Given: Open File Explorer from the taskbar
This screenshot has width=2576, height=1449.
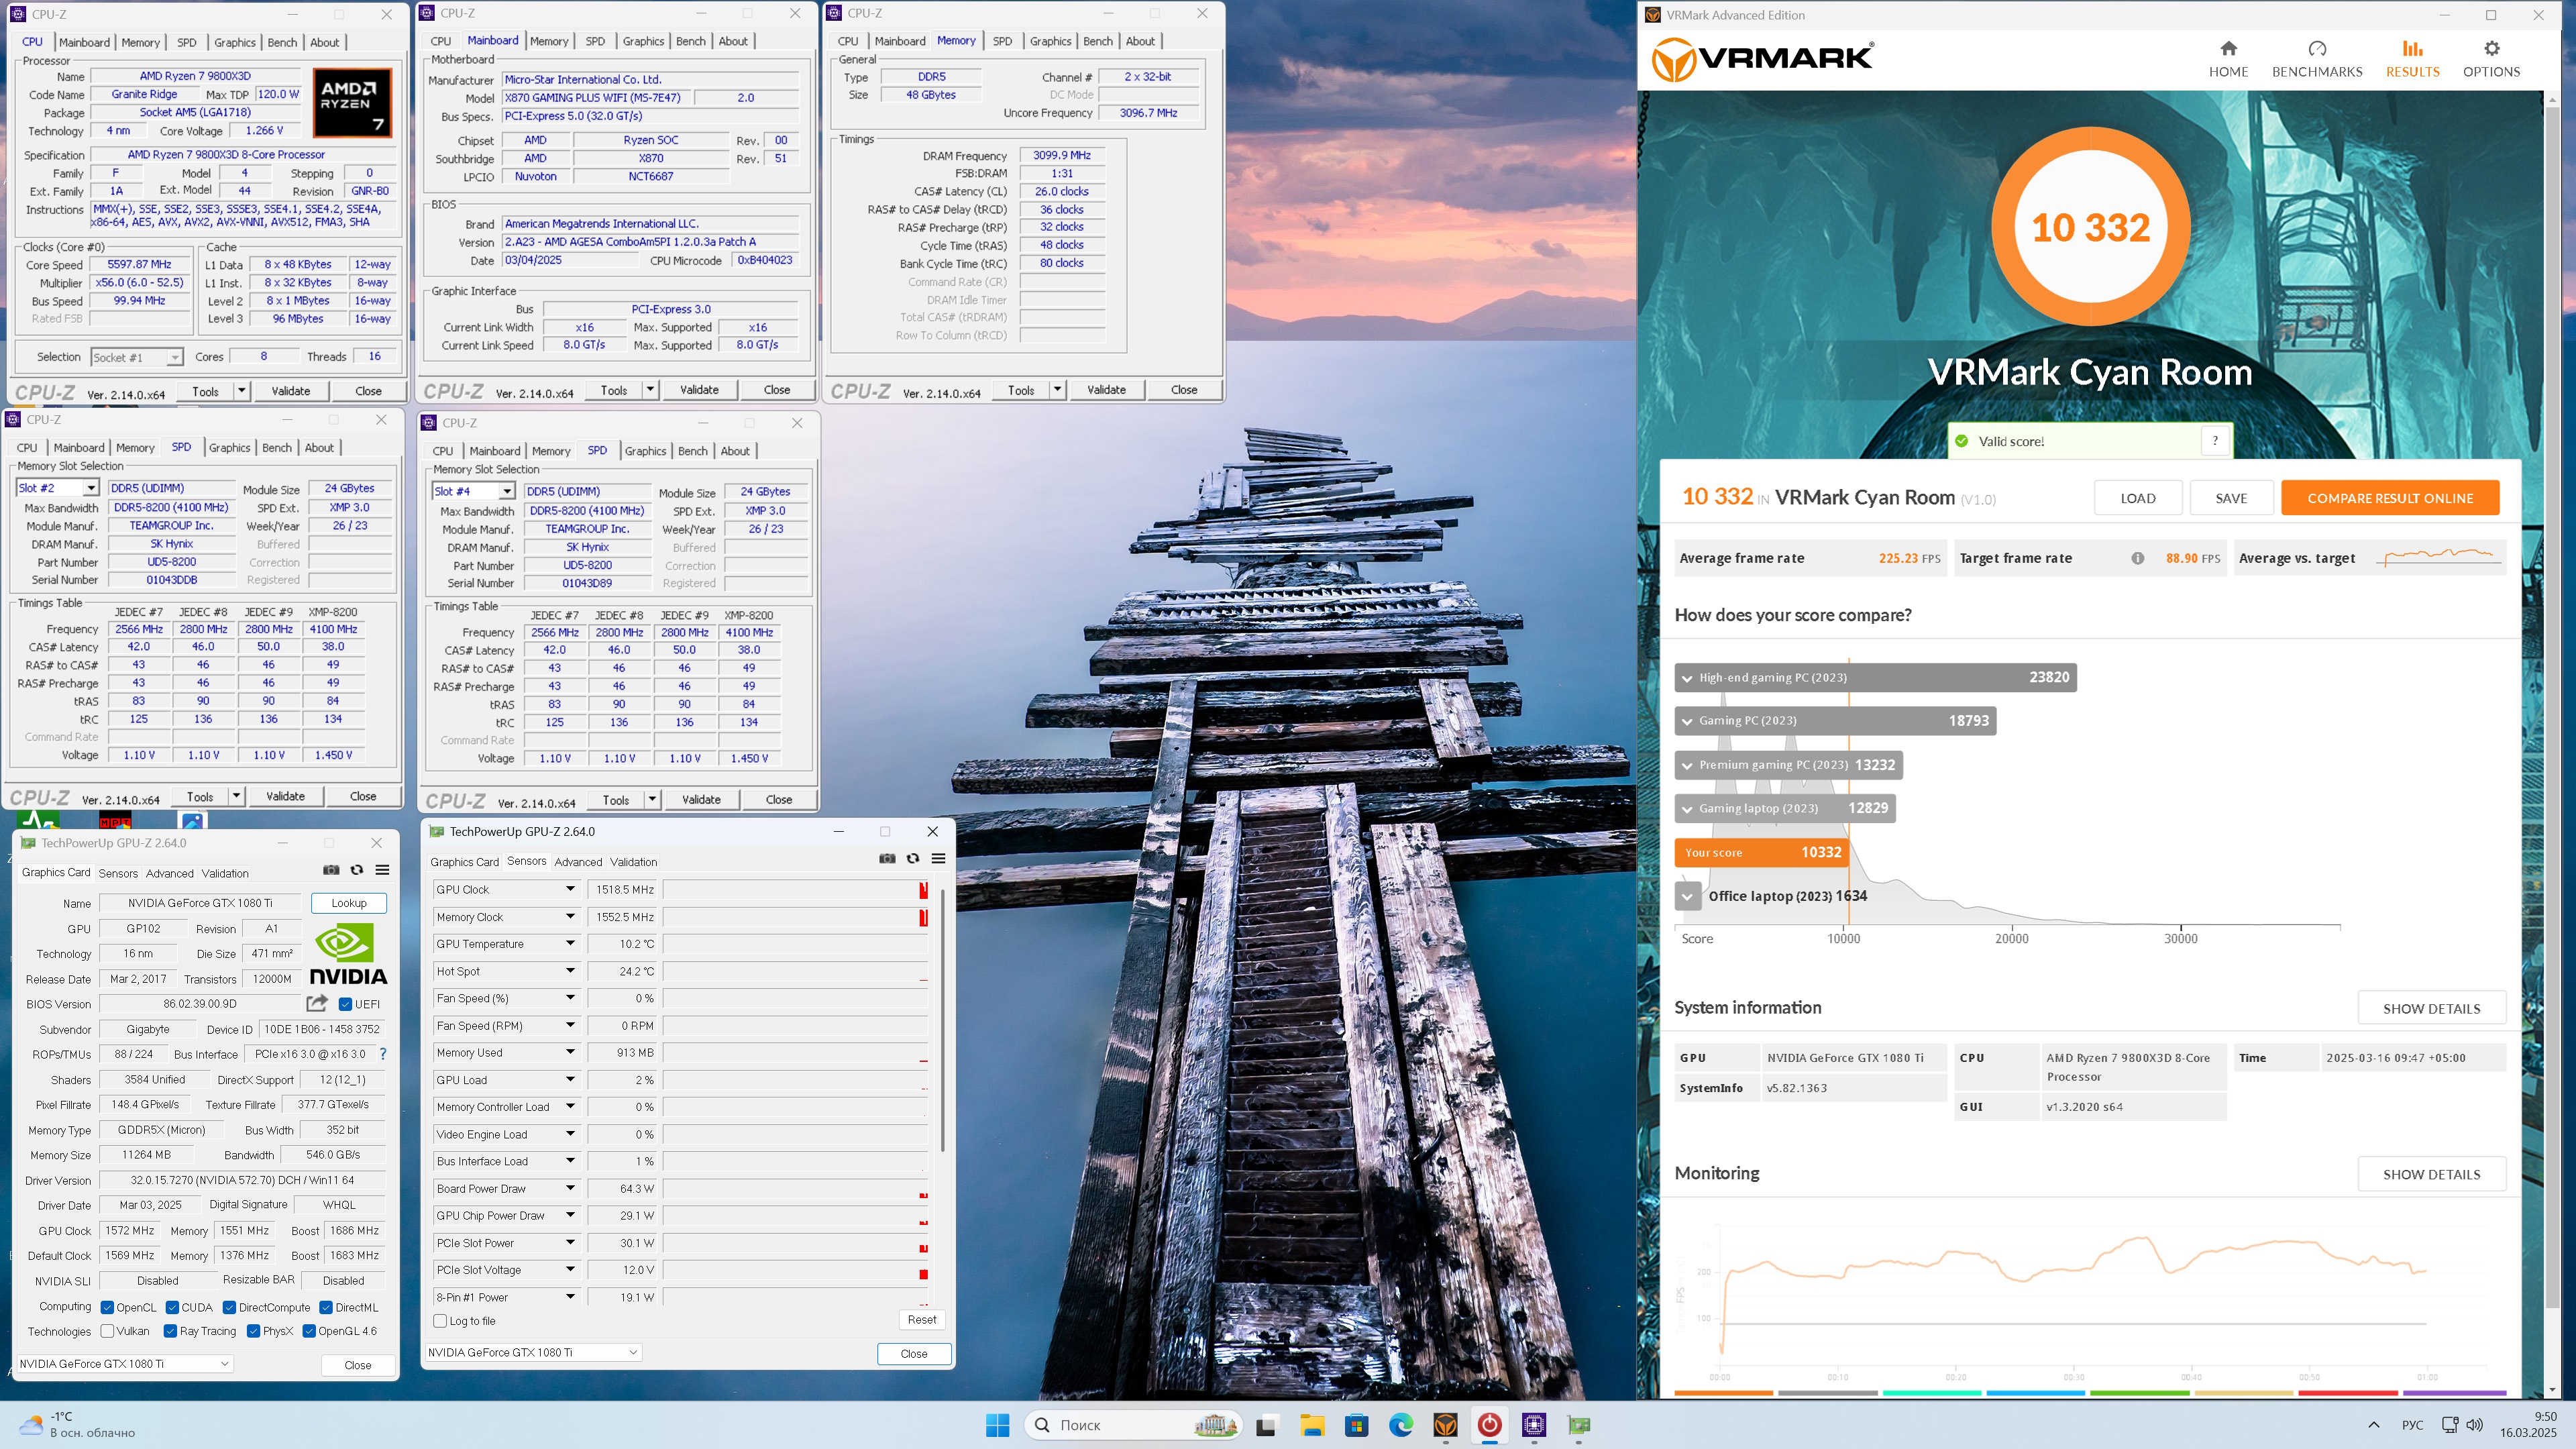Looking at the screenshot, I should 1312,1425.
